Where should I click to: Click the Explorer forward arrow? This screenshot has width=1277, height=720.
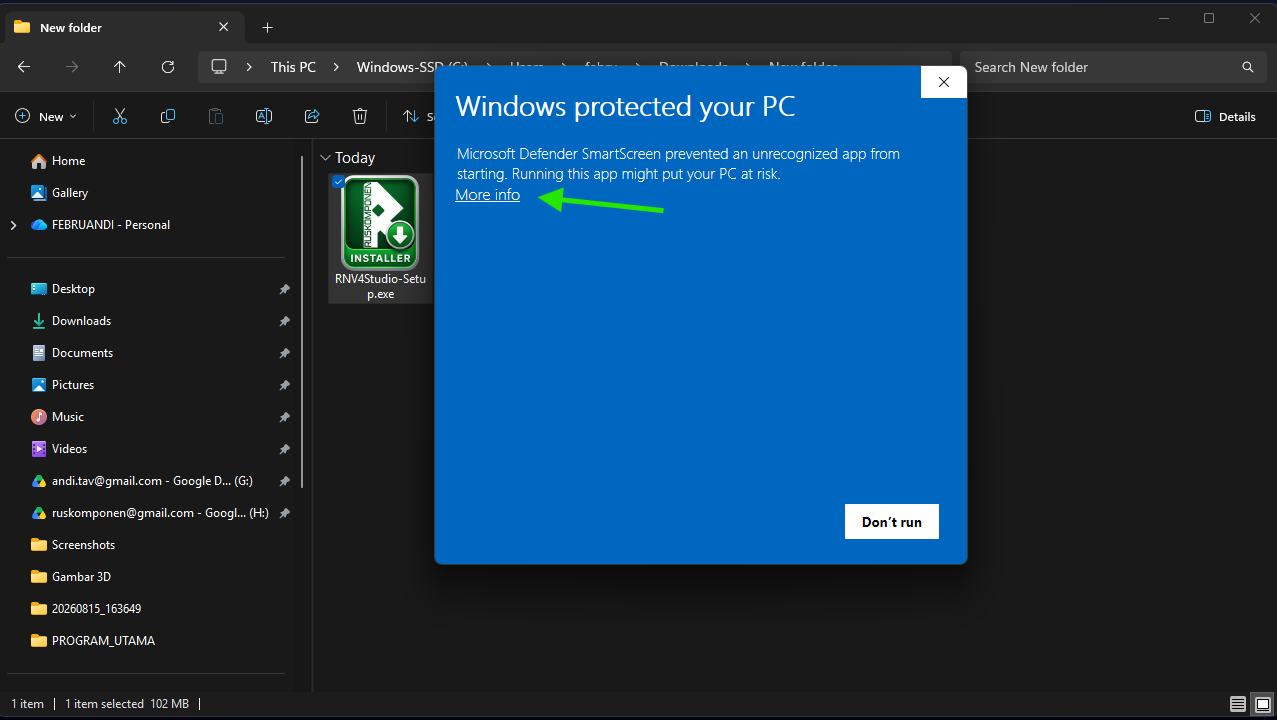pyautogui.click(x=72, y=67)
